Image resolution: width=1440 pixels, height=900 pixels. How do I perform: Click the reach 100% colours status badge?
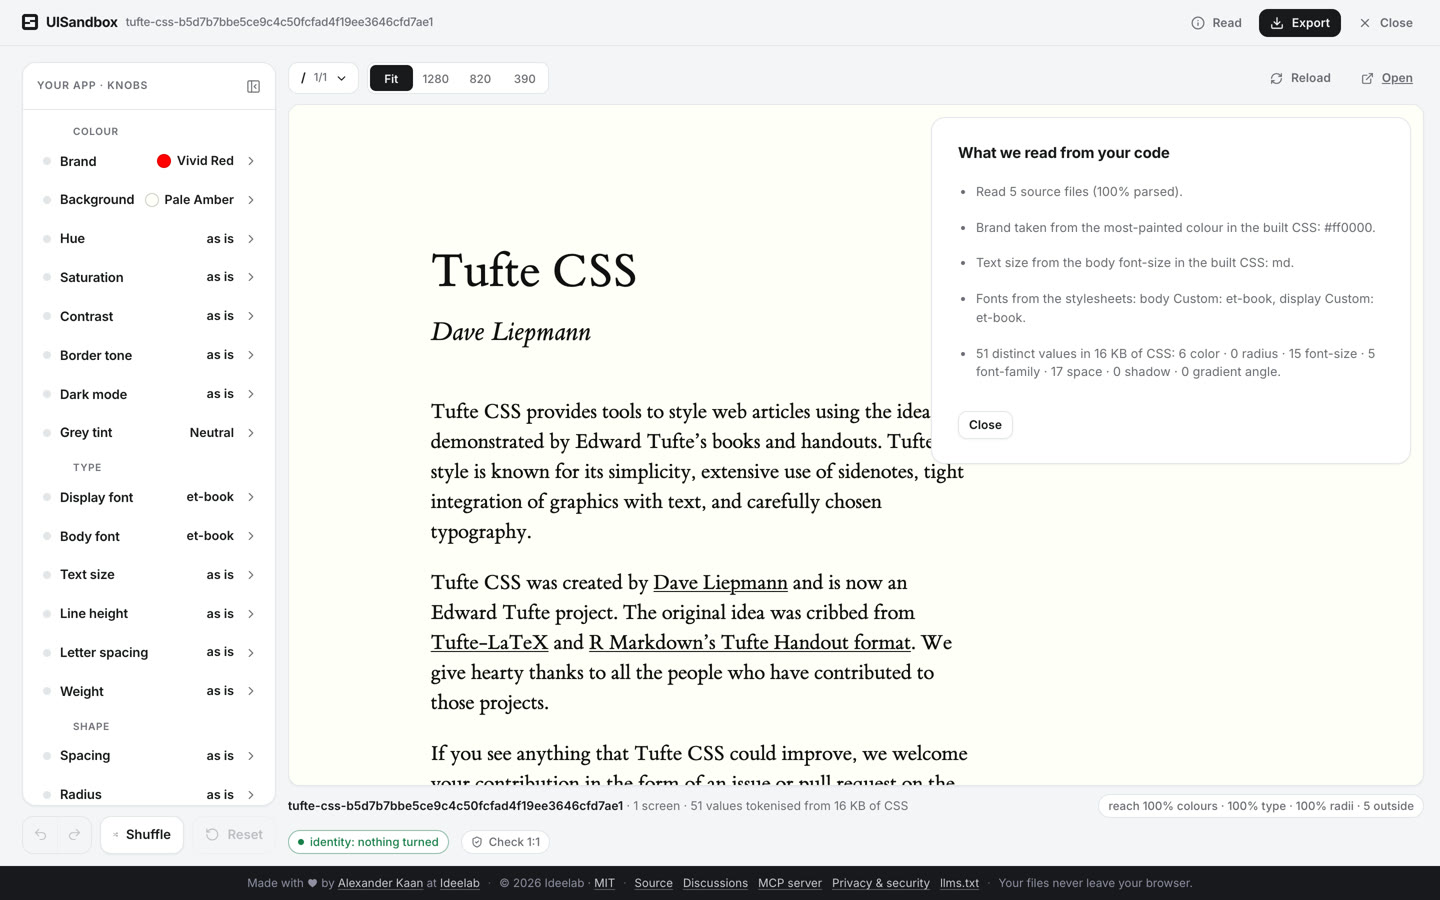[1260, 806]
